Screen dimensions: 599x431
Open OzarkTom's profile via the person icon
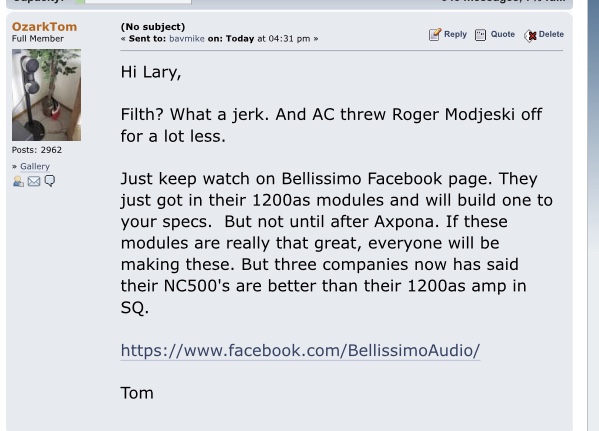pos(18,181)
